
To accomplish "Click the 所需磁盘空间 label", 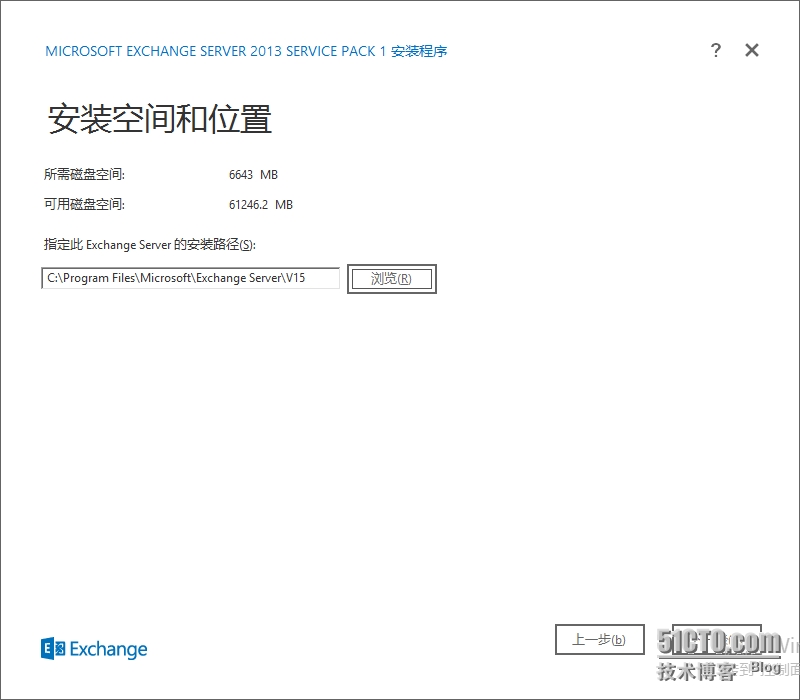I will click(x=82, y=174).
